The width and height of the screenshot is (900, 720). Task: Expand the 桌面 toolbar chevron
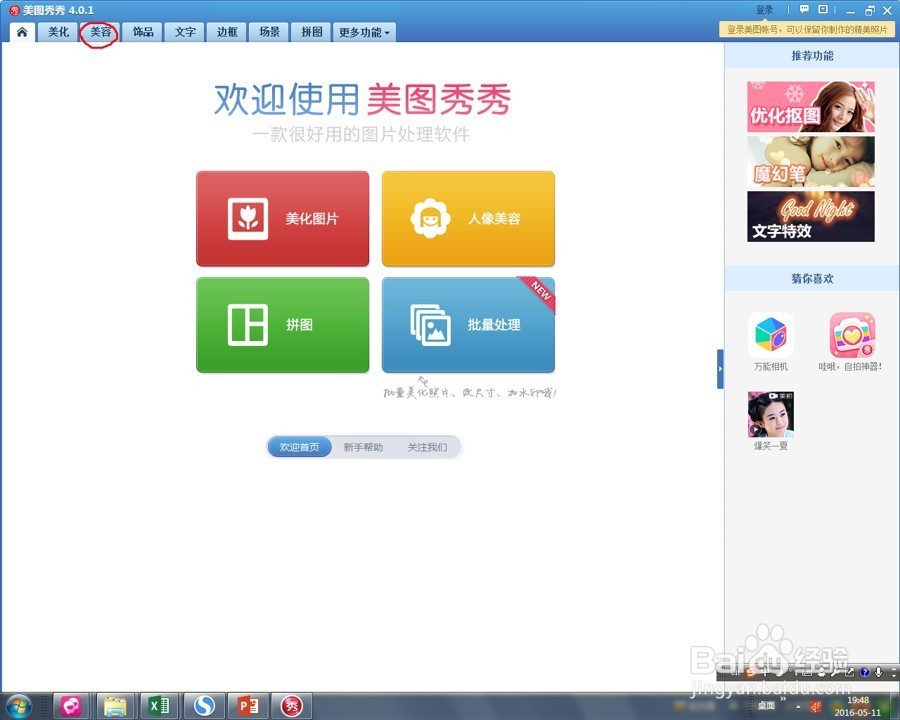783,699
